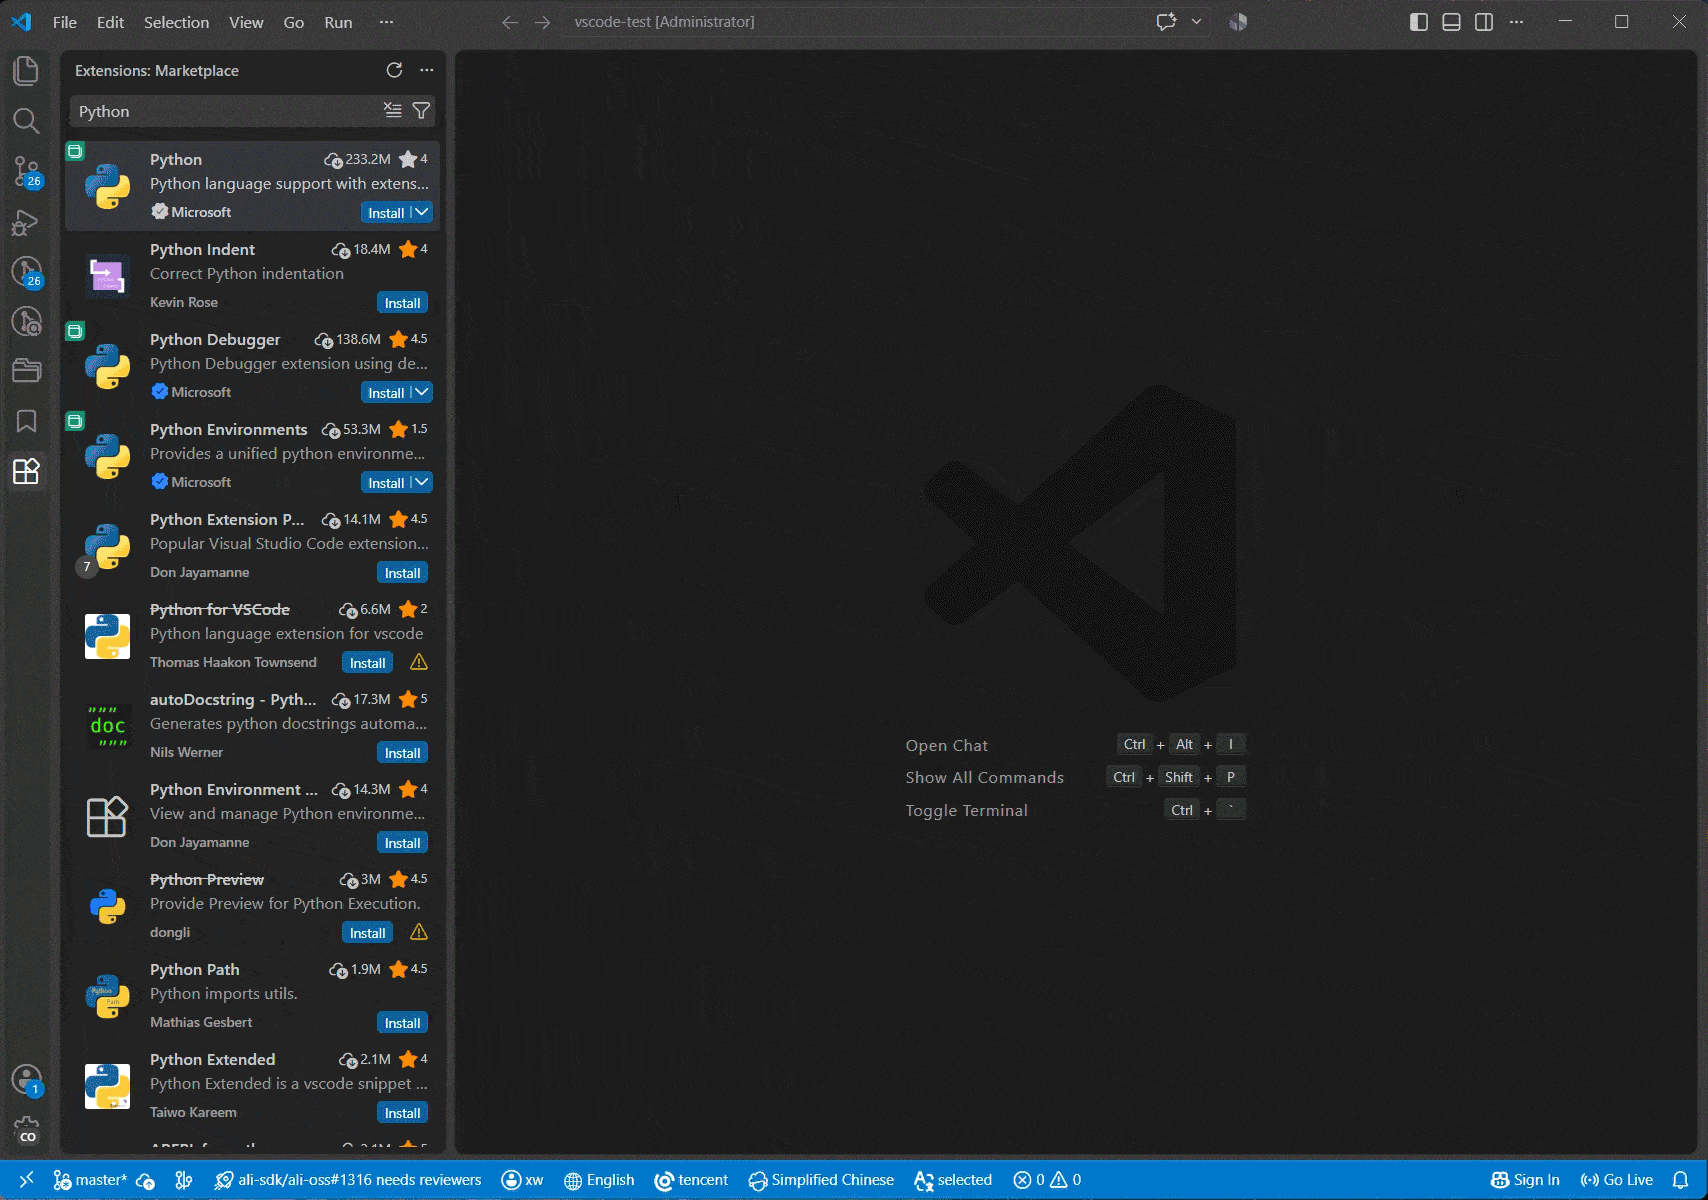Click the selected status bar item

[x=953, y=1180]
